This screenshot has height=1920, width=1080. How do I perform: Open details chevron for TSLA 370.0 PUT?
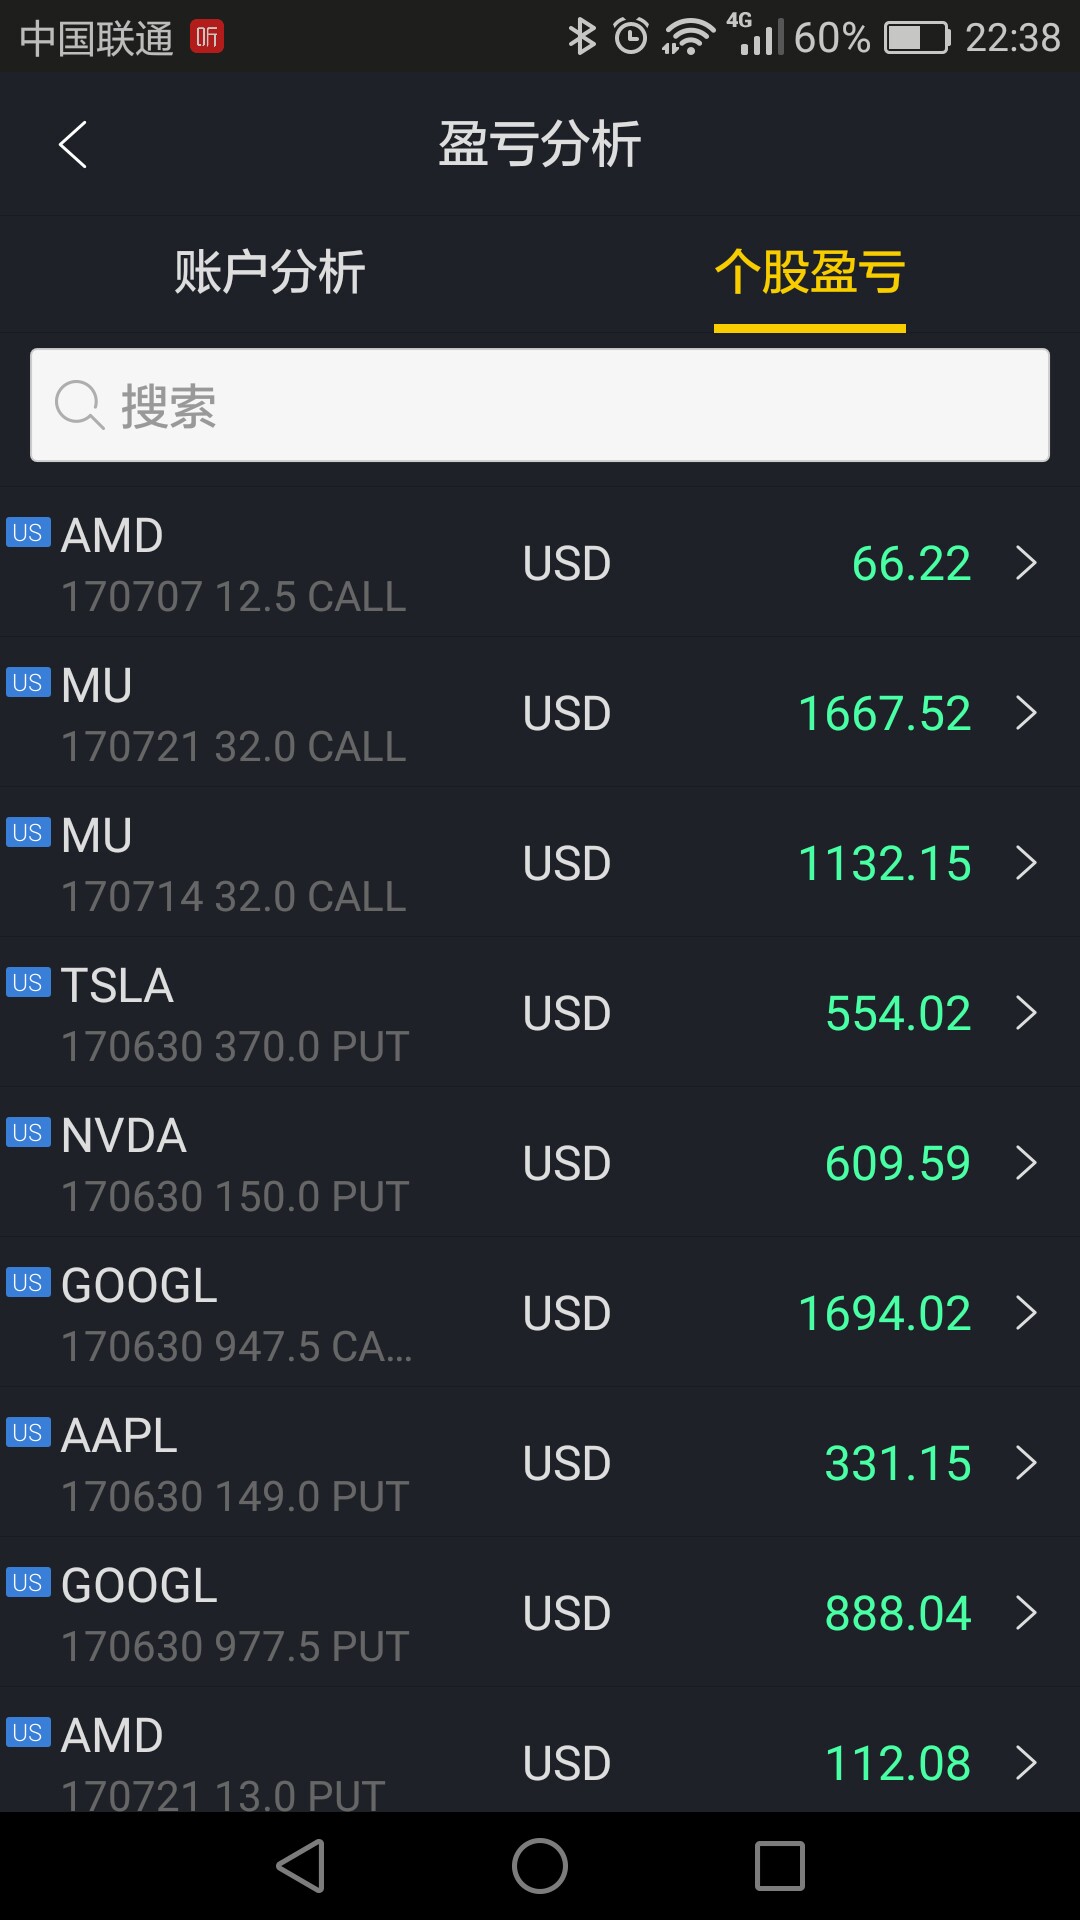(1026, 1013)
